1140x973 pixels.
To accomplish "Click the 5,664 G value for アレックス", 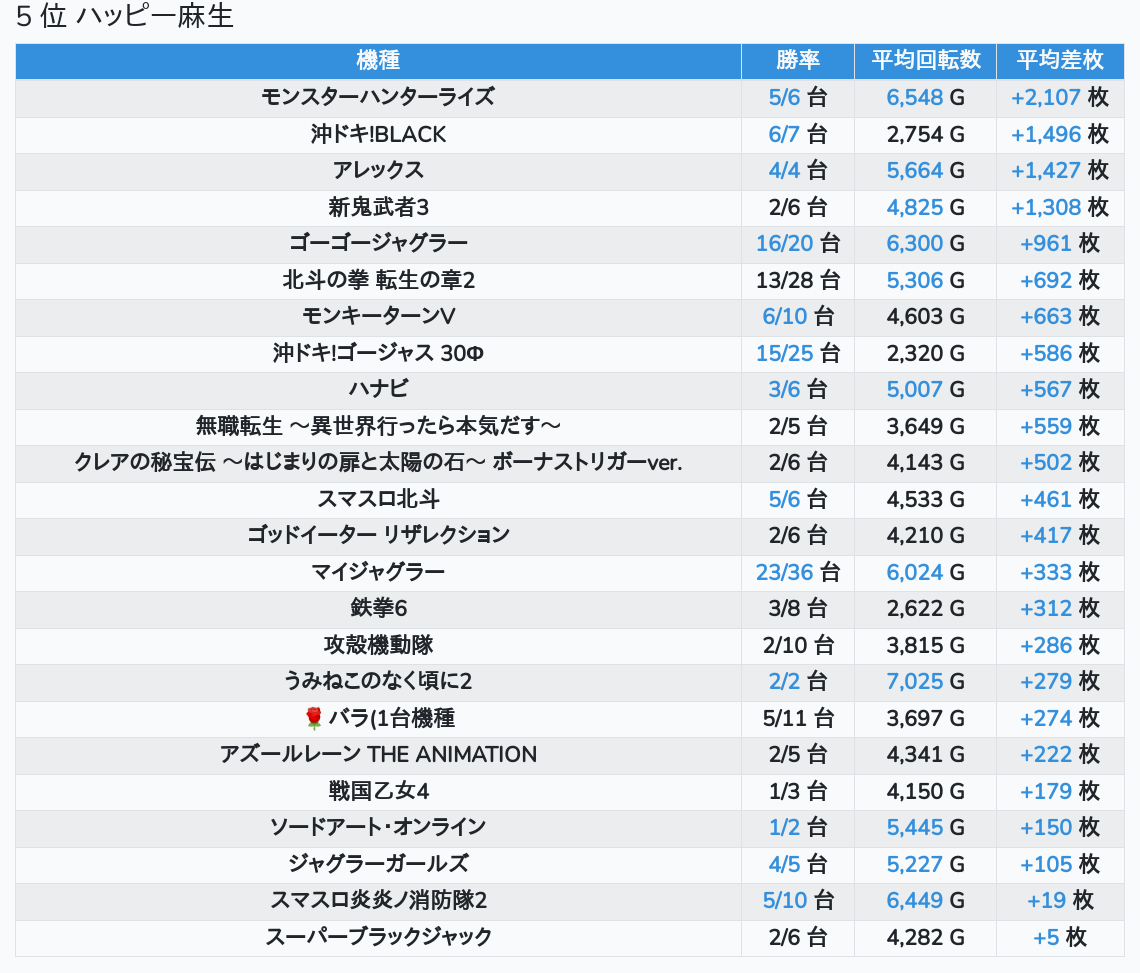I will (925, 170).
